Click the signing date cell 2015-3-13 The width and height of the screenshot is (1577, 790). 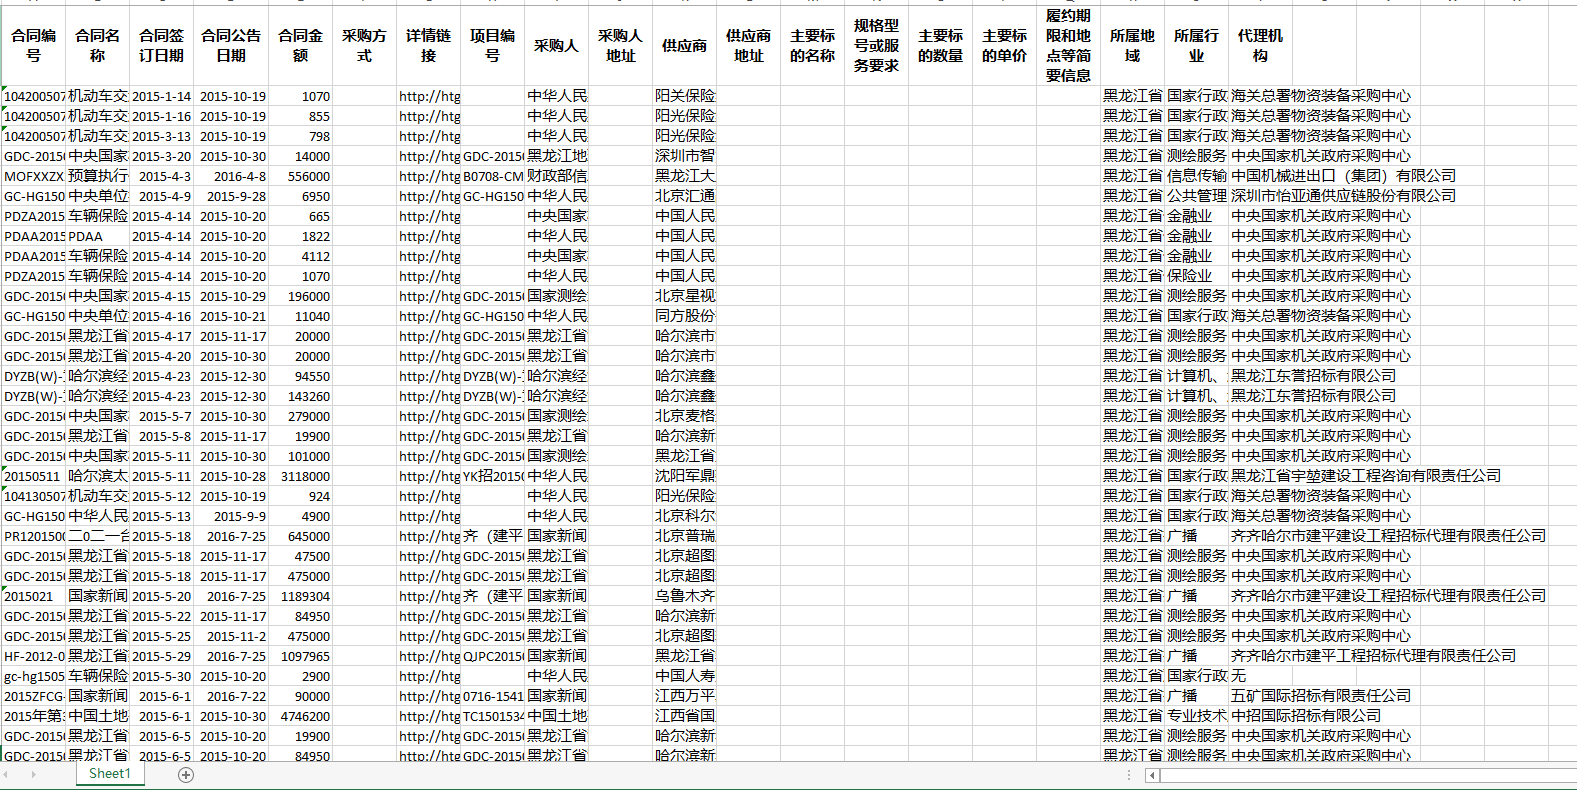click(162, 136)
